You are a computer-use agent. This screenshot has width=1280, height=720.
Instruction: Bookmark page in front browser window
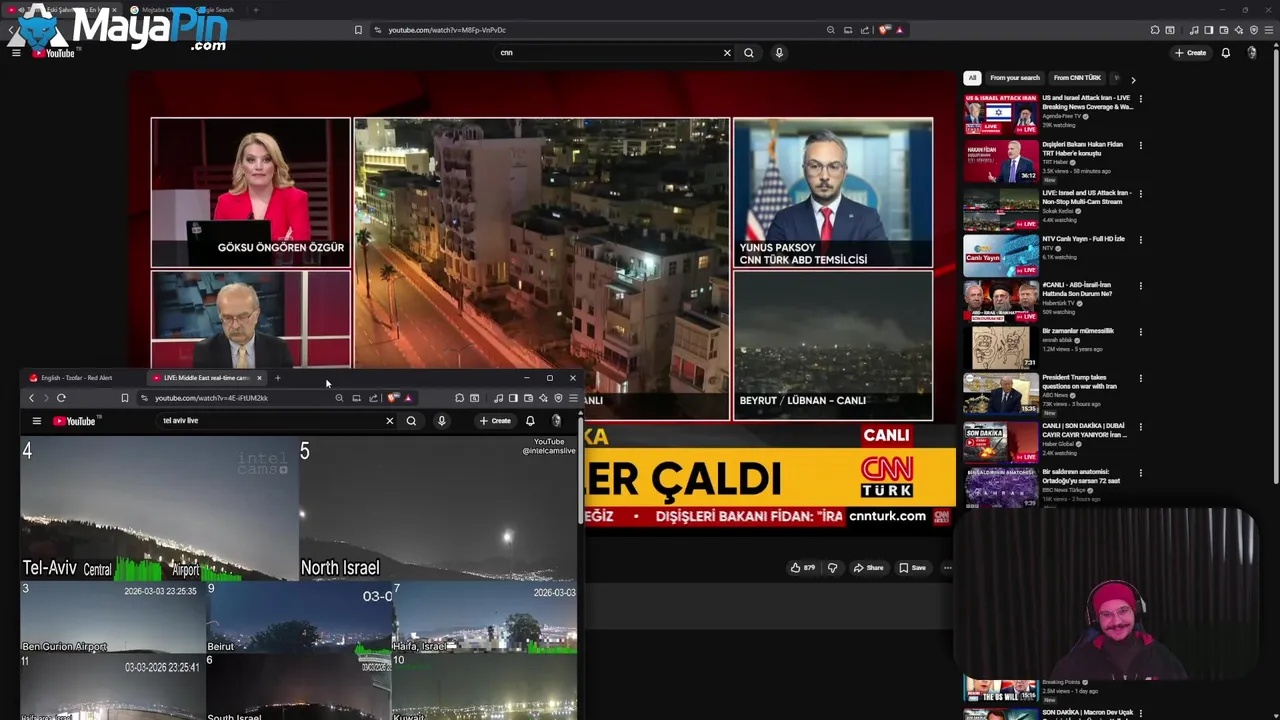coord(124,398)
